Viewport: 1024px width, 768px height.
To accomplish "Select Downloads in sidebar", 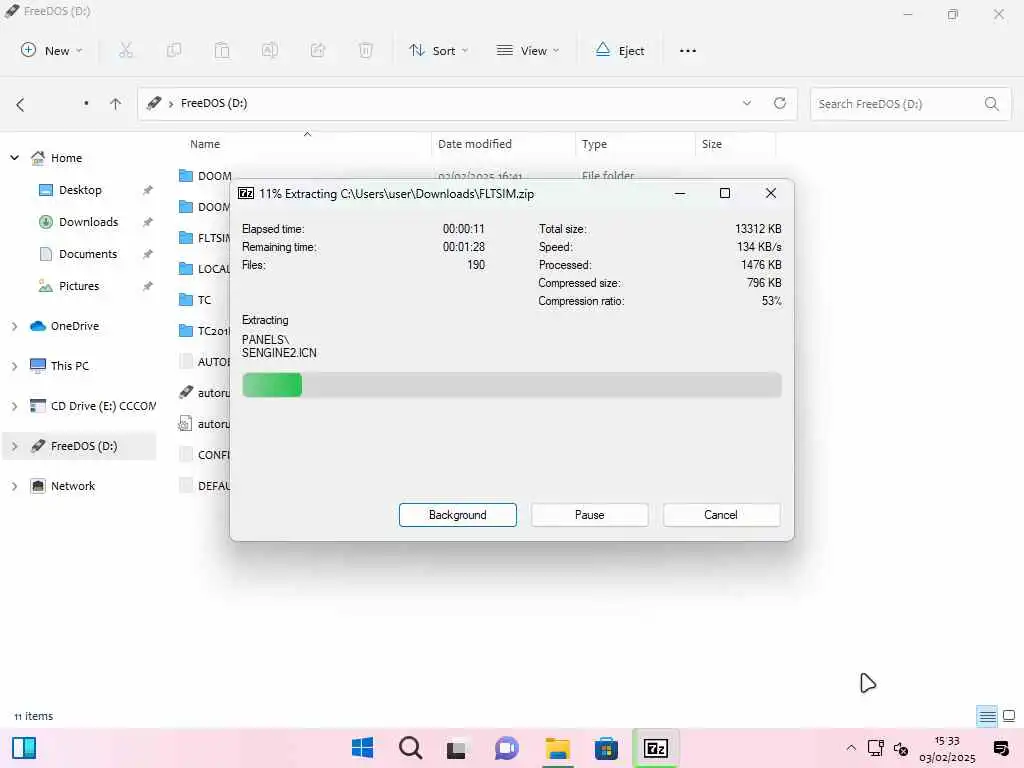I will pos(89,222).
